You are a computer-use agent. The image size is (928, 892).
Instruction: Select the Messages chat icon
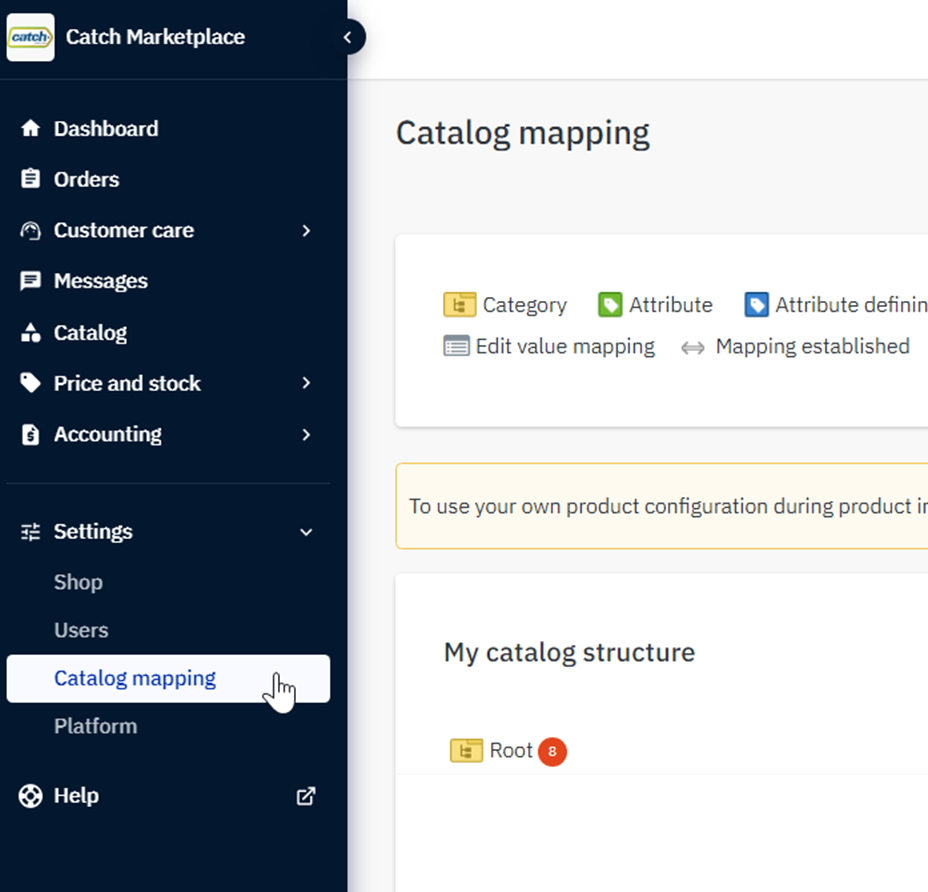click(30, 281)
